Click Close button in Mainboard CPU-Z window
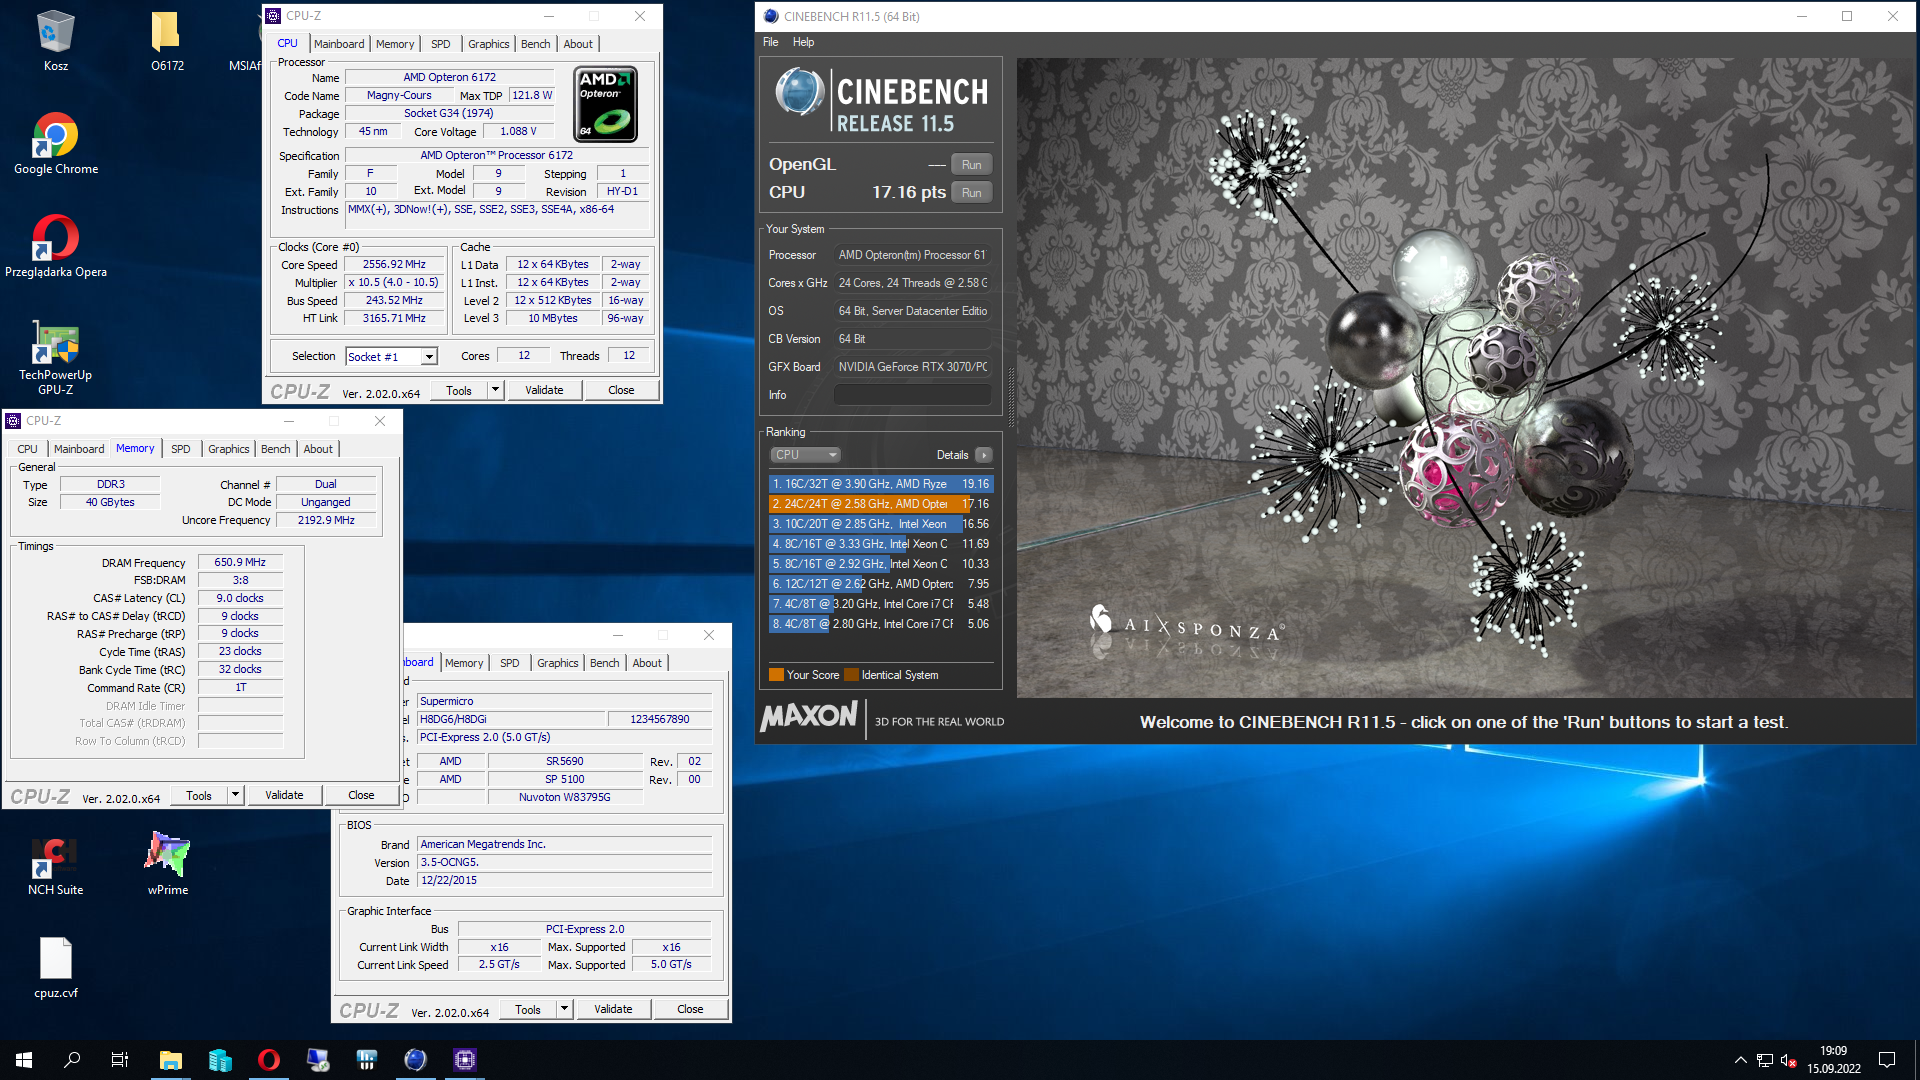1920x1080 pixels. pyautogui.click(x=690, y=1009)
